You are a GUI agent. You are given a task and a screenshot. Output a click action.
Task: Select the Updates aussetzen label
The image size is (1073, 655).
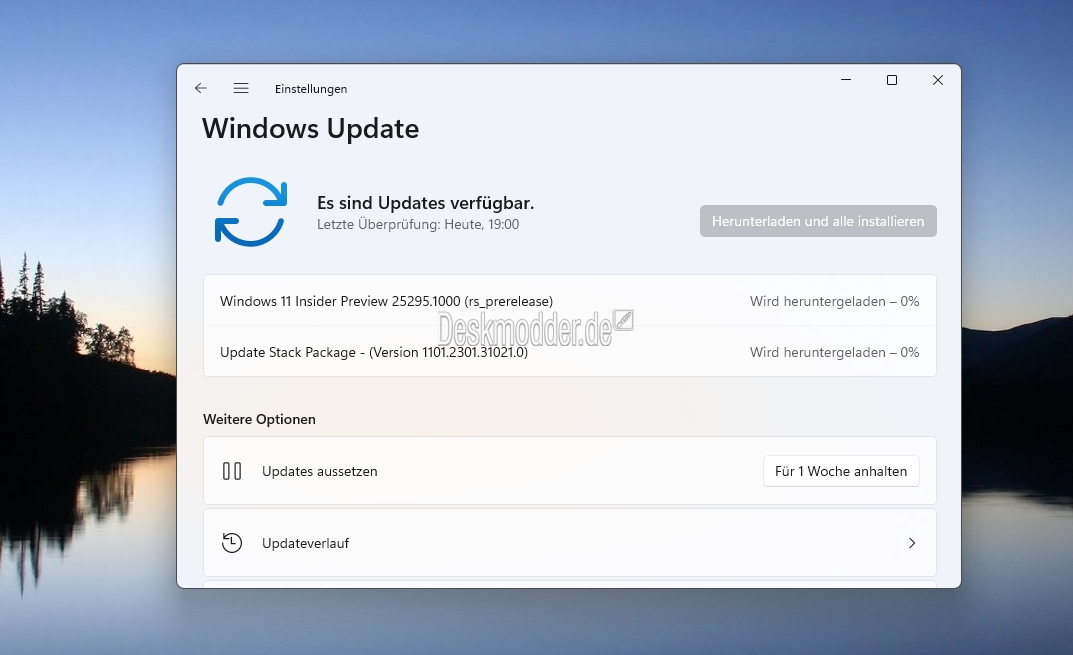(320, 471)
